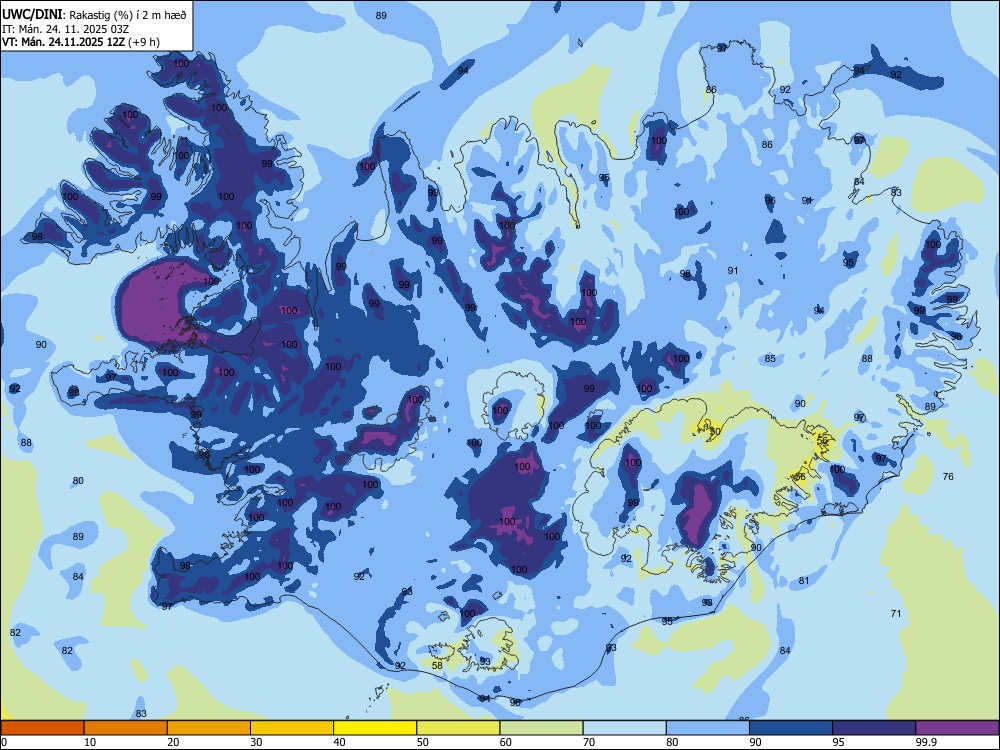Viewport: 1000px width, 750px height.
Task: Select the amber 20–30 legend swatch
Action: (x=209, y=728)
